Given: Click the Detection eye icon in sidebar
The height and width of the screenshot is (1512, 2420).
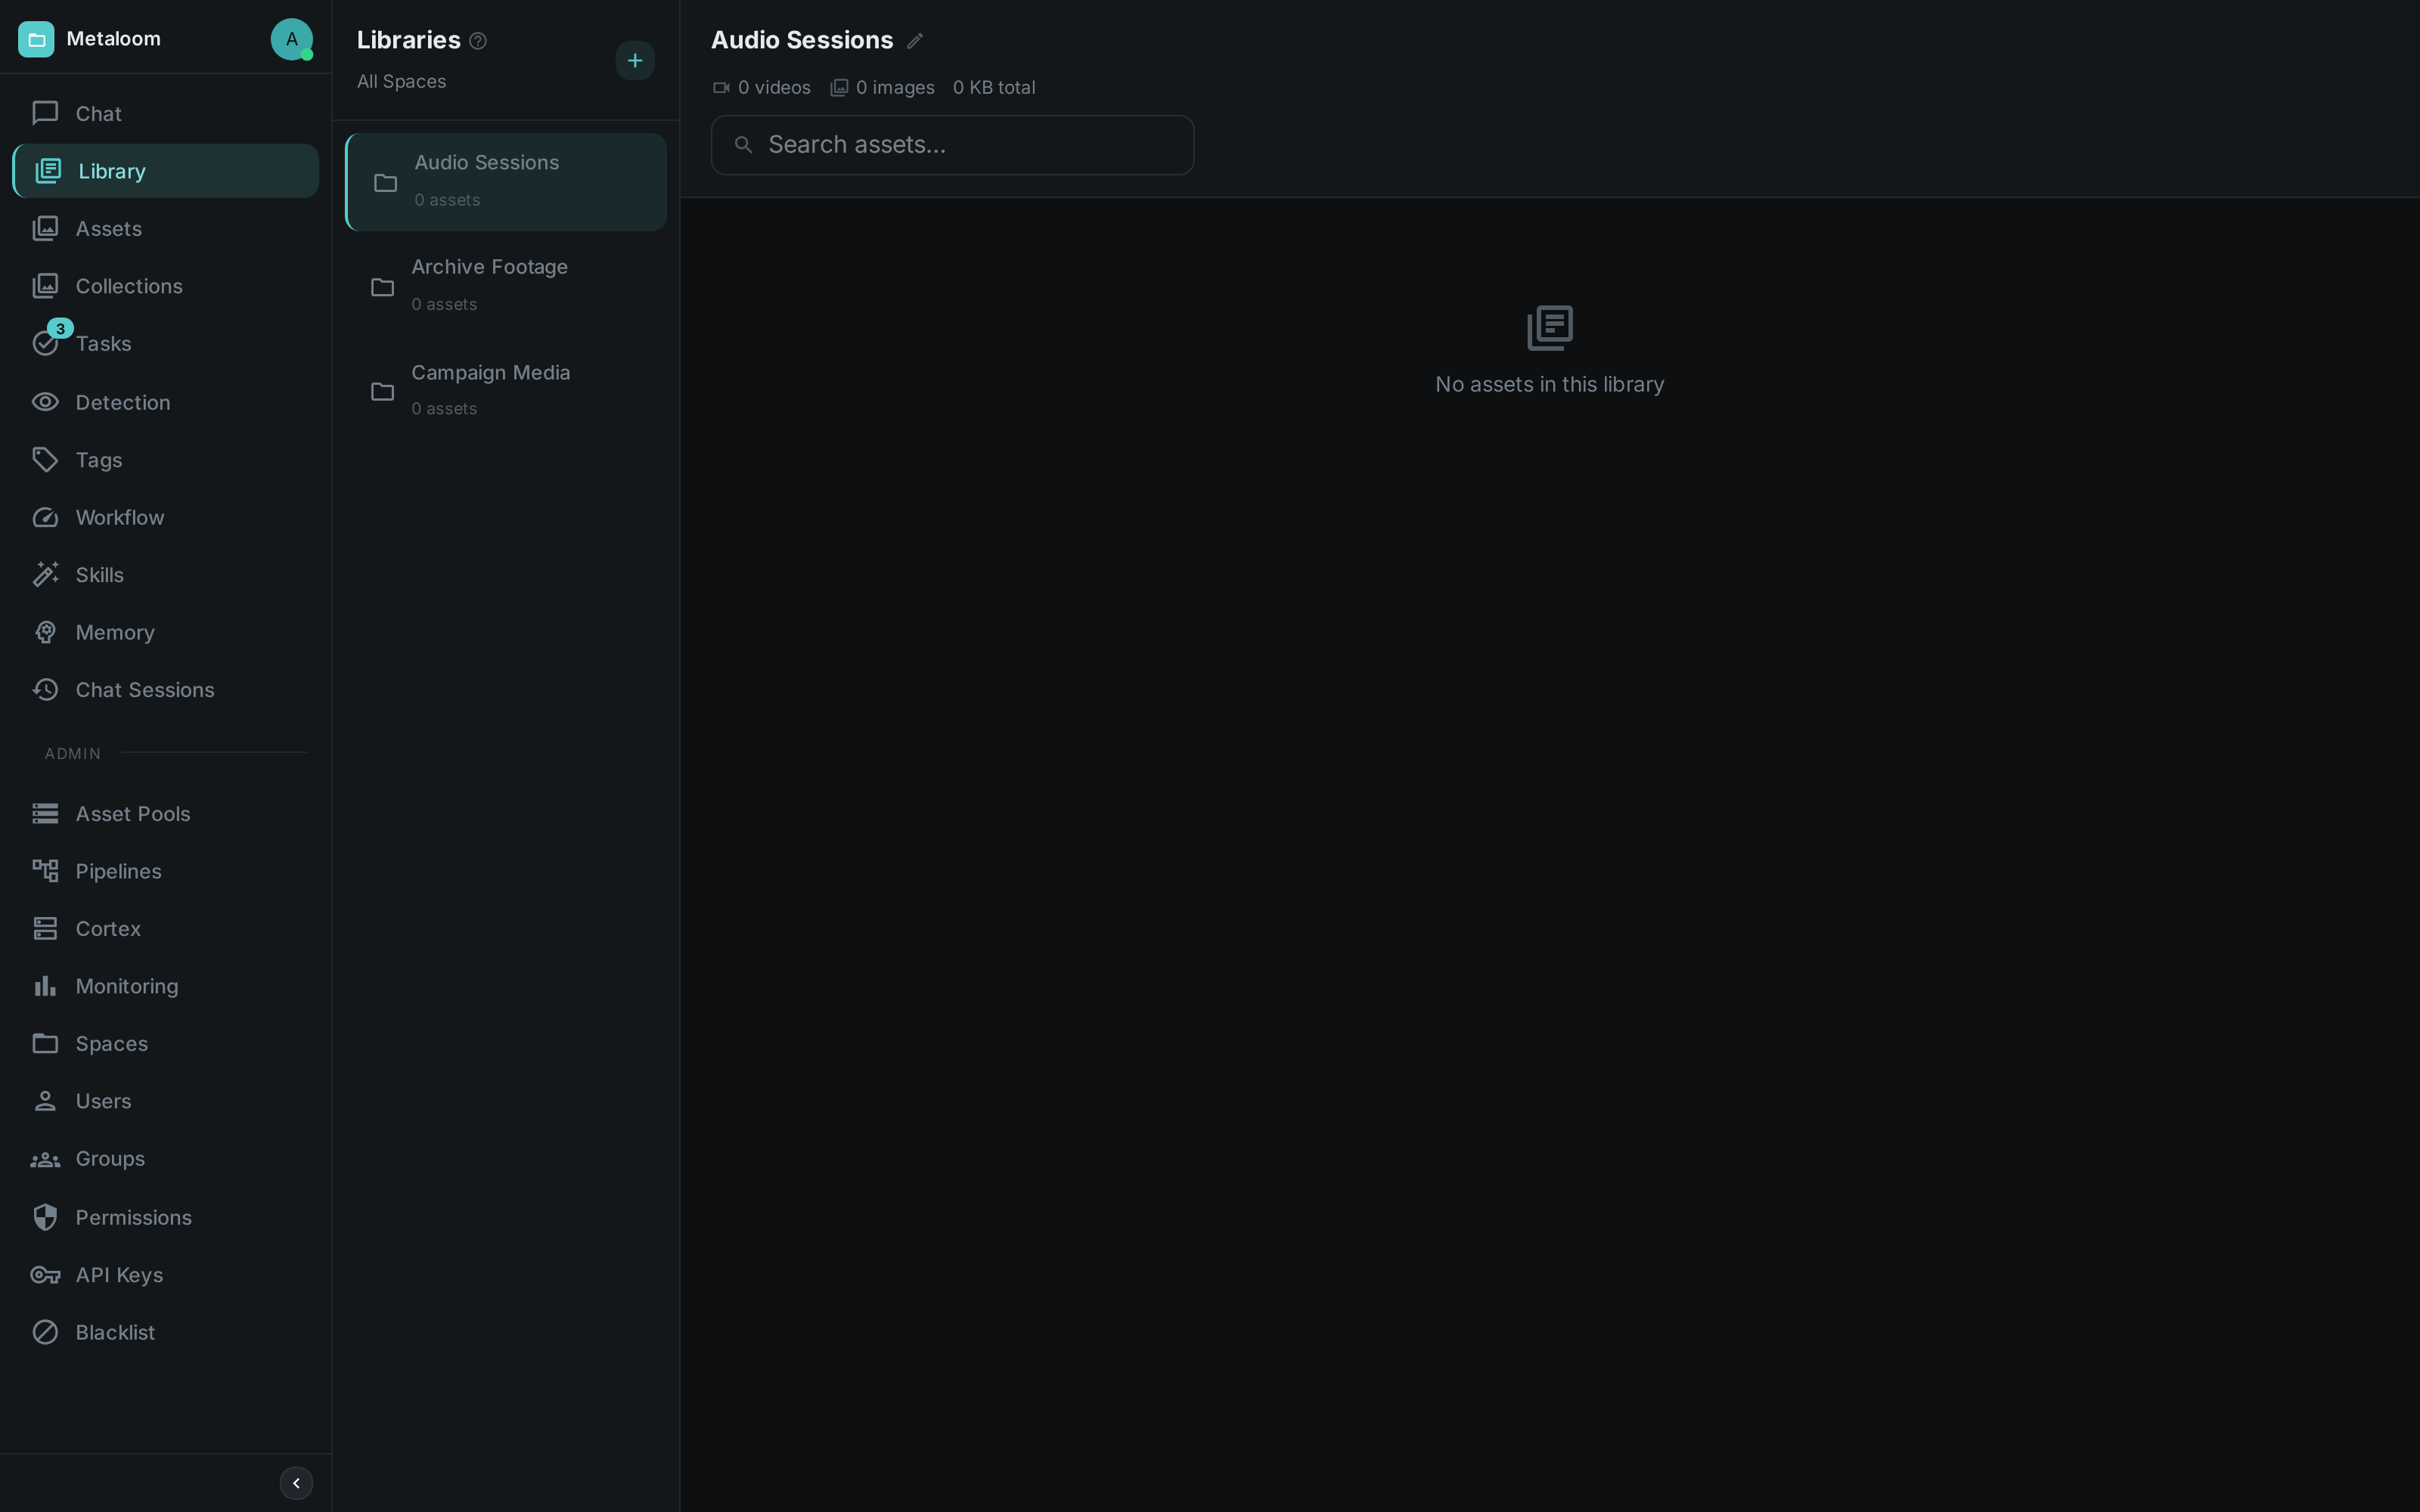Looking at the screenshot, I should 45,402.
